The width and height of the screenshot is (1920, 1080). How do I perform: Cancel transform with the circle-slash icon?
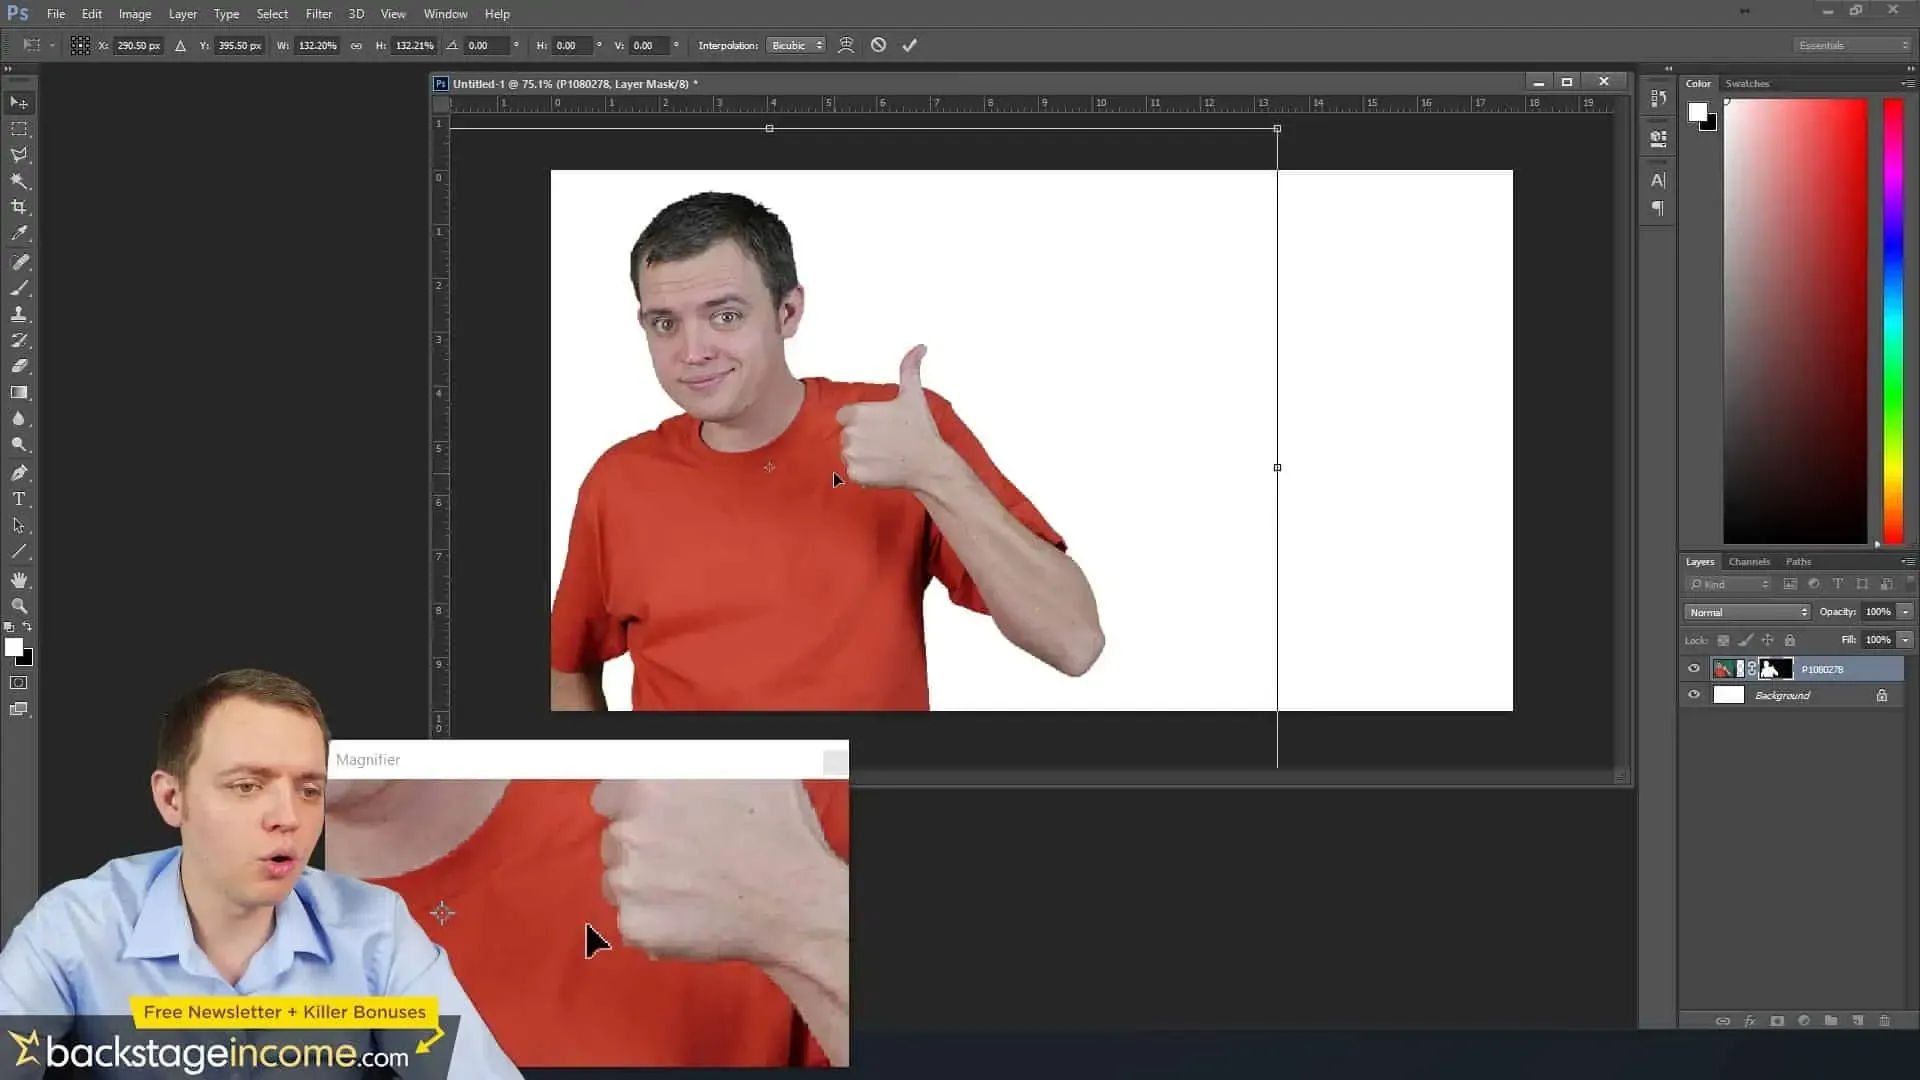(x=878, y=45)
